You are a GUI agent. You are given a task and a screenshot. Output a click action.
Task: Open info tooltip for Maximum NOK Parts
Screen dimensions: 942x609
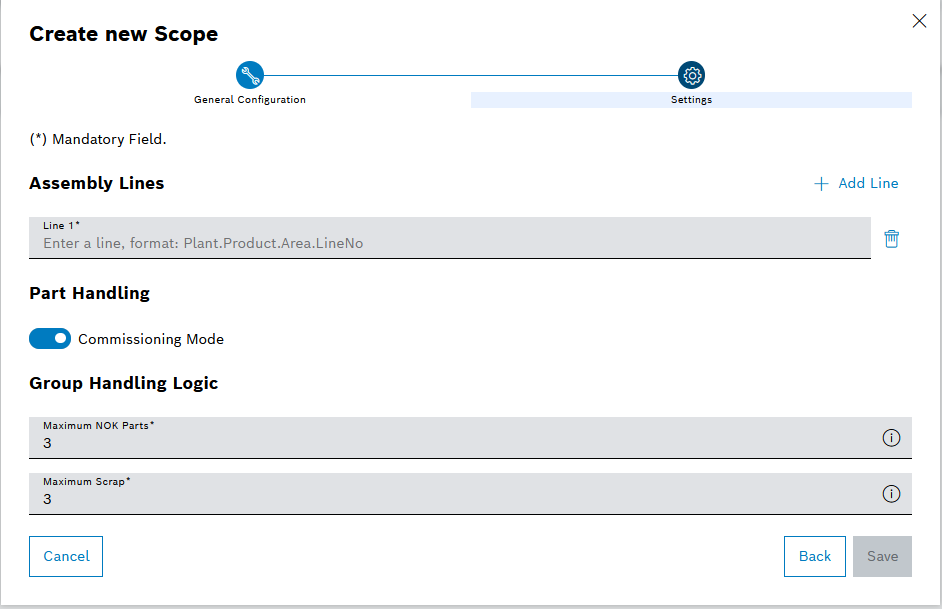[x=891, y=437]
